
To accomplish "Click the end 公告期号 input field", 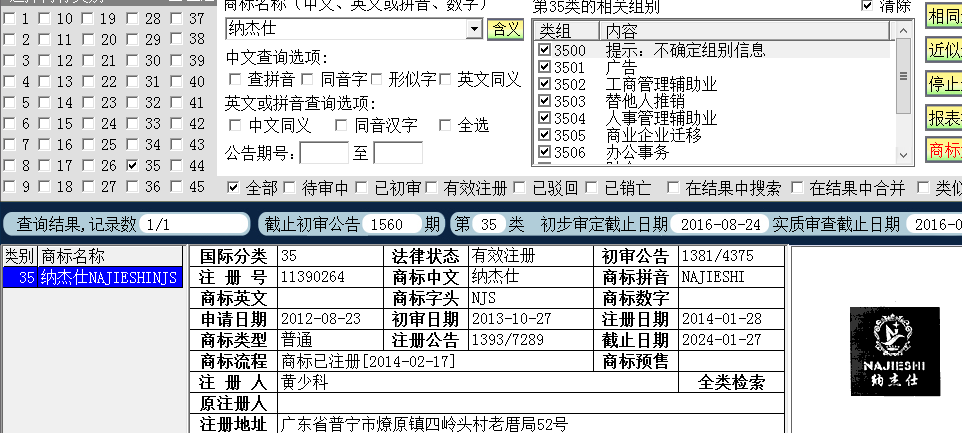I will [398, 153].
